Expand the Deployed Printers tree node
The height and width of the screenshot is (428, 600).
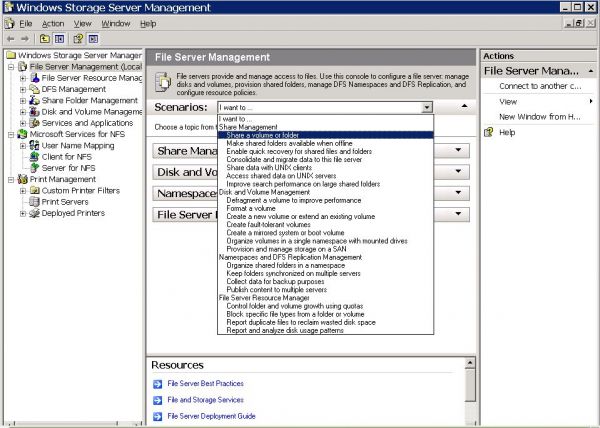coord(23,213)
